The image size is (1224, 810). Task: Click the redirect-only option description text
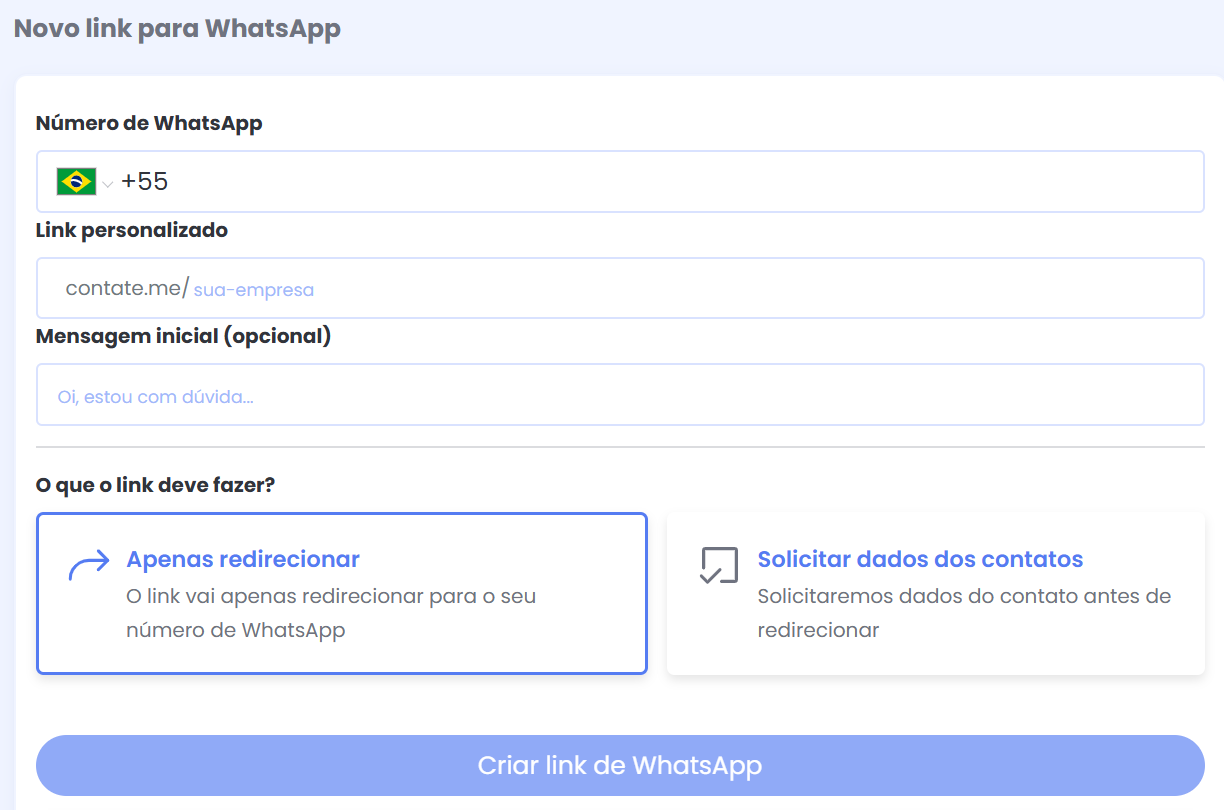pos(331,613)
